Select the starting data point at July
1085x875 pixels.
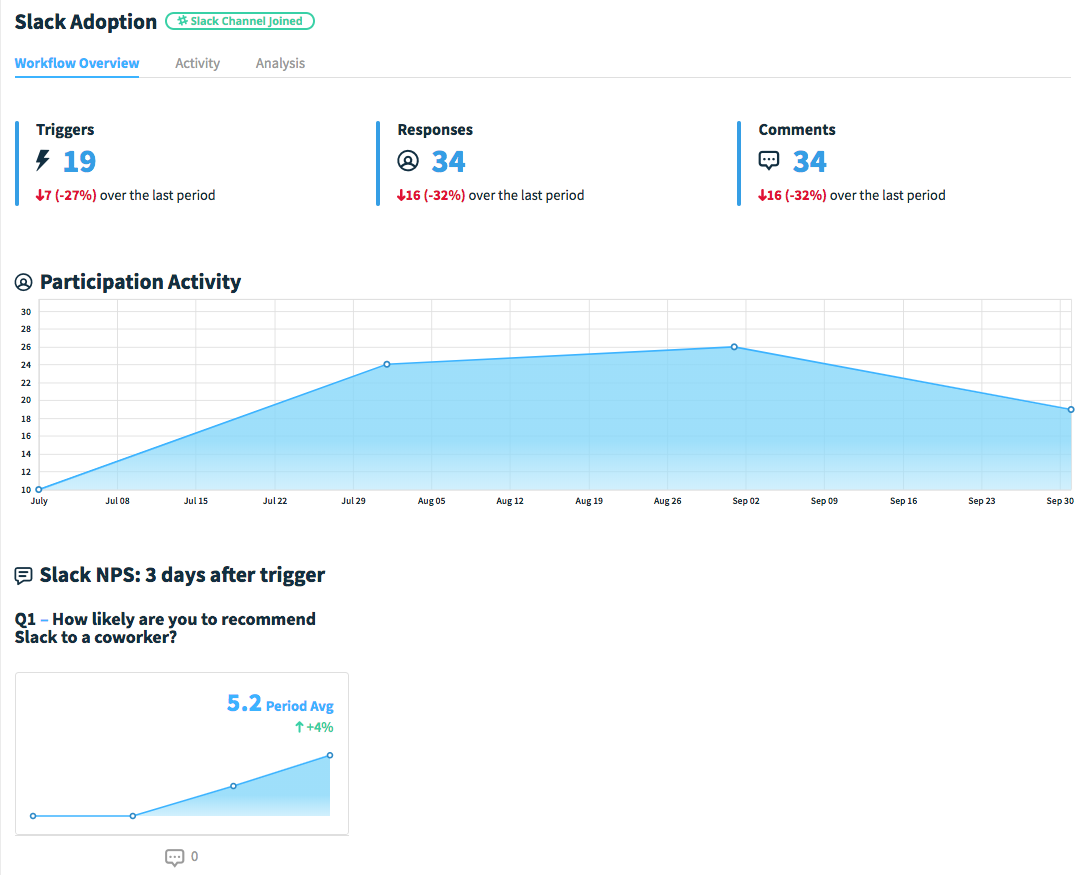tap(39, 489)
